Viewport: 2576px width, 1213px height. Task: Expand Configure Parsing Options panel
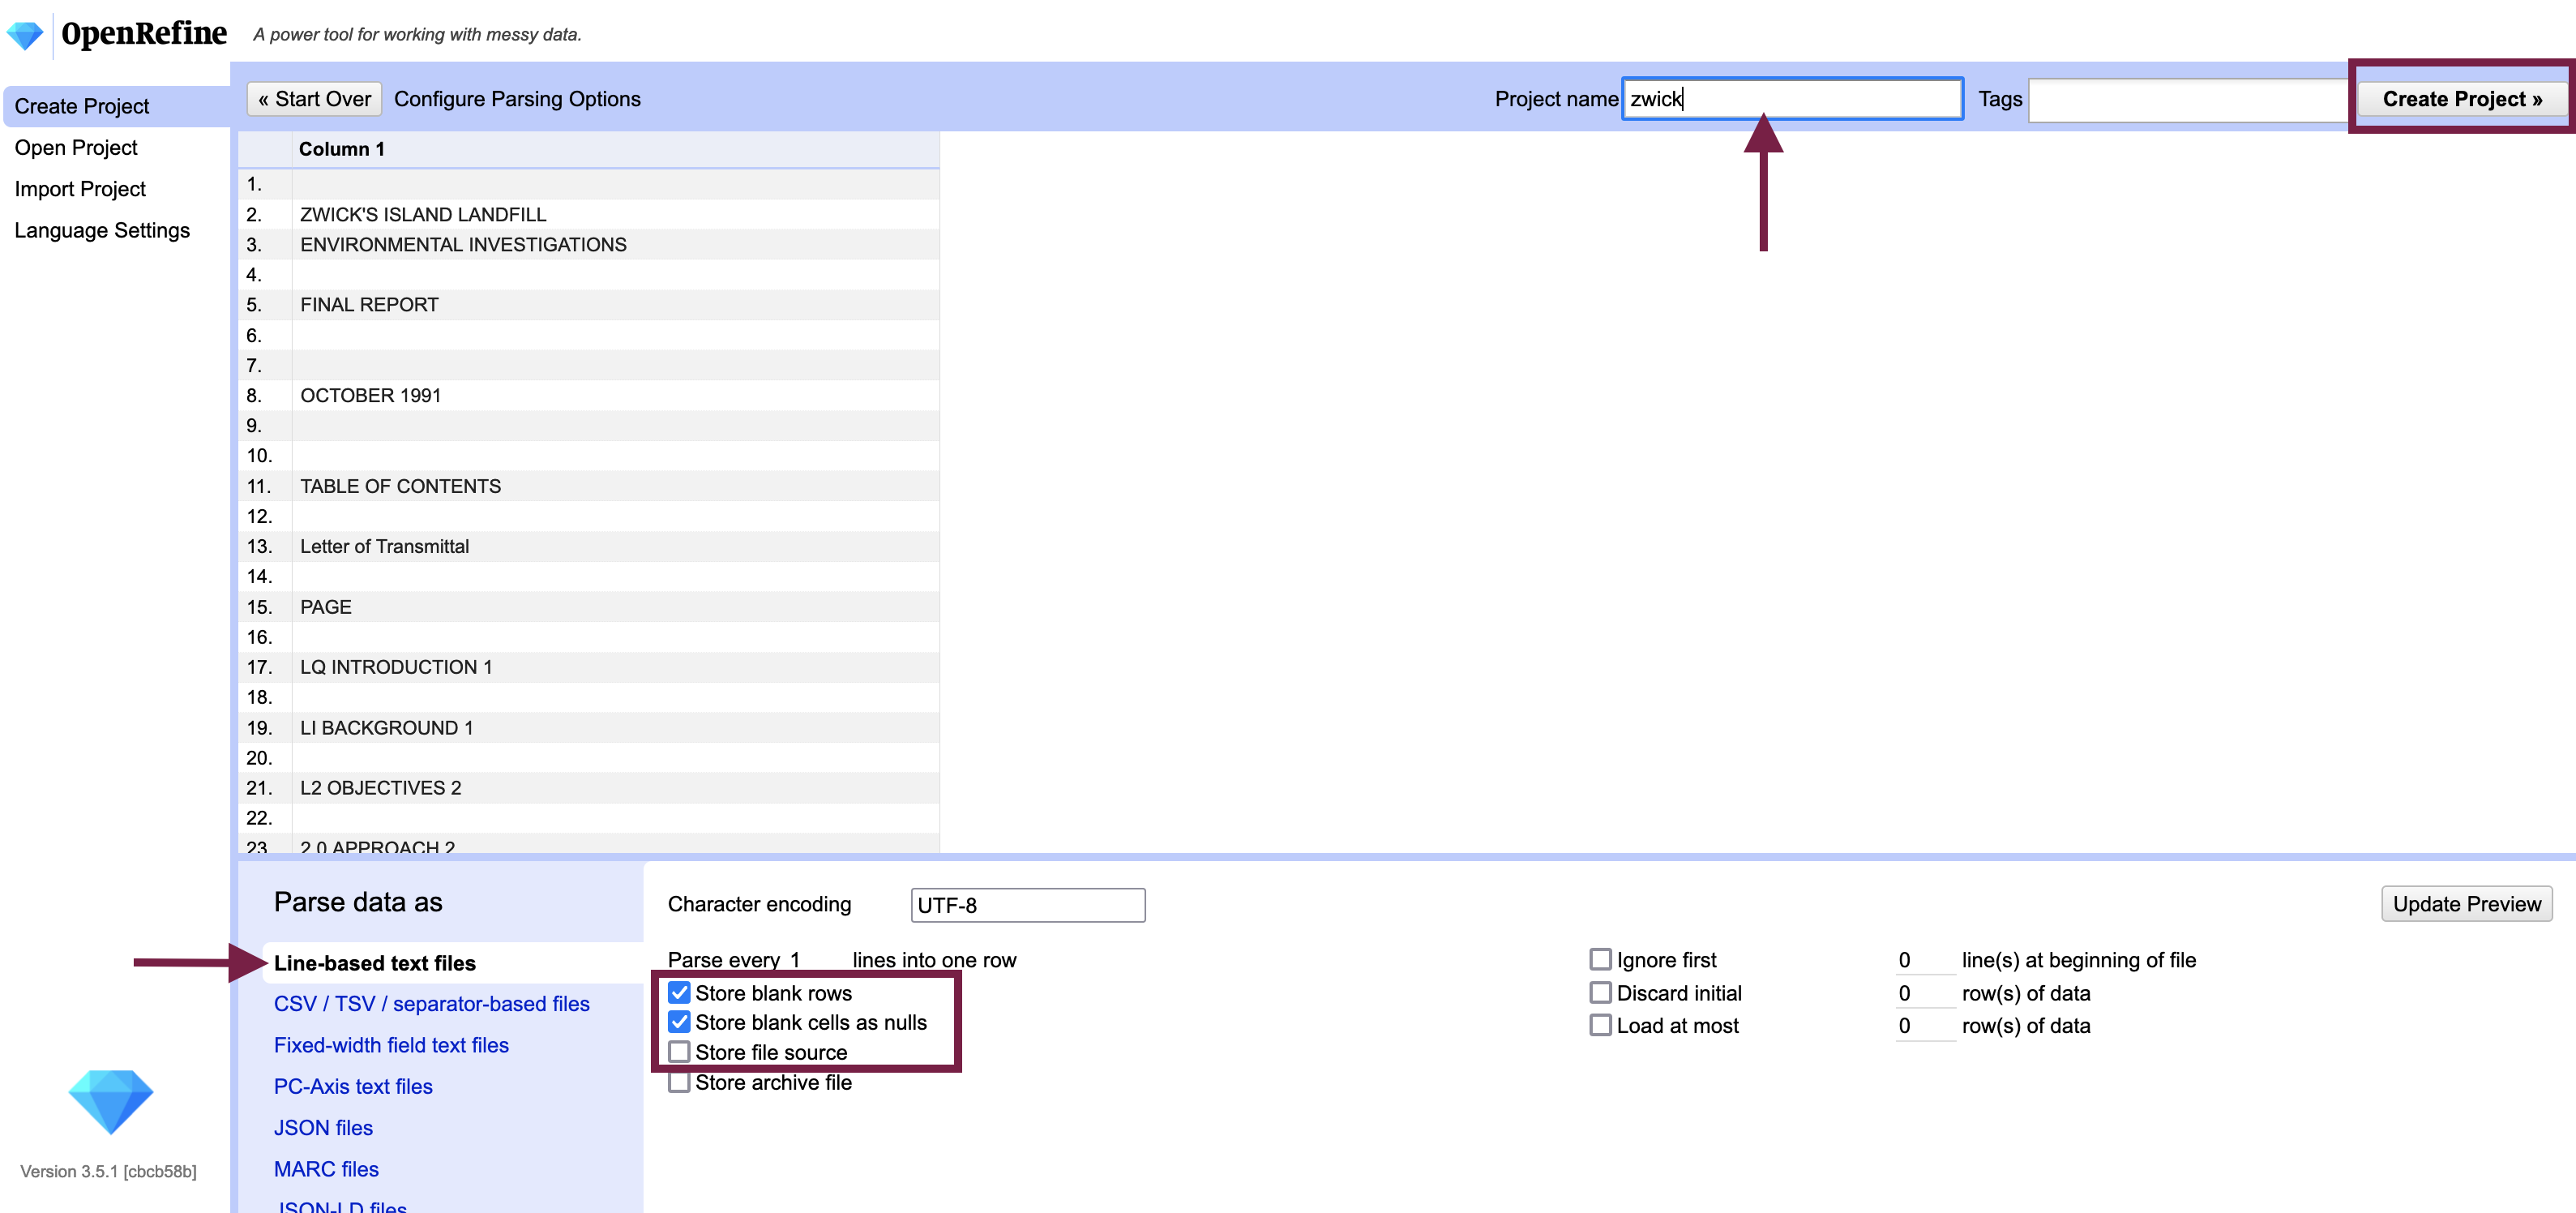pos(517,101)
